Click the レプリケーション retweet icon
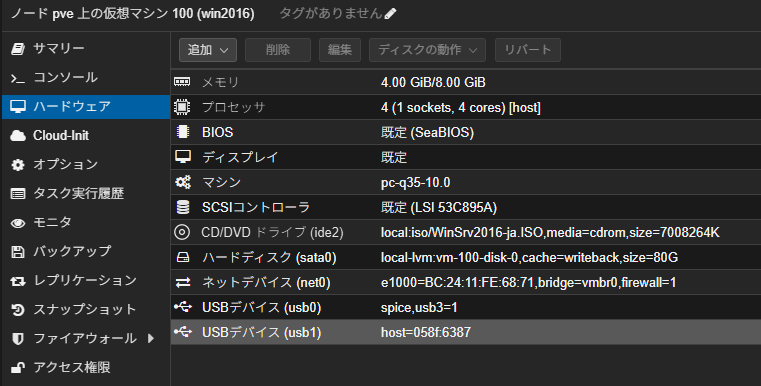 tap(18, 281)
